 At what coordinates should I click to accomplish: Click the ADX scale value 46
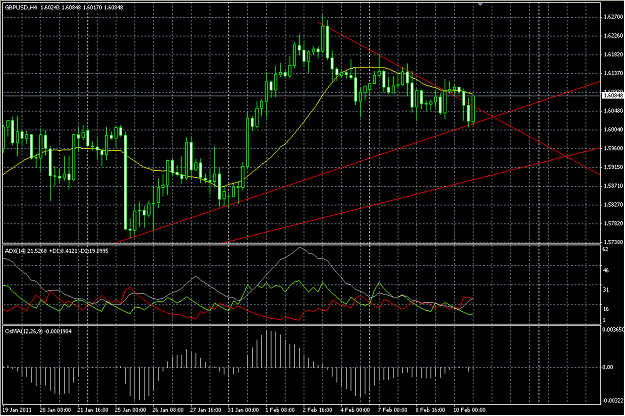(606, 270)
